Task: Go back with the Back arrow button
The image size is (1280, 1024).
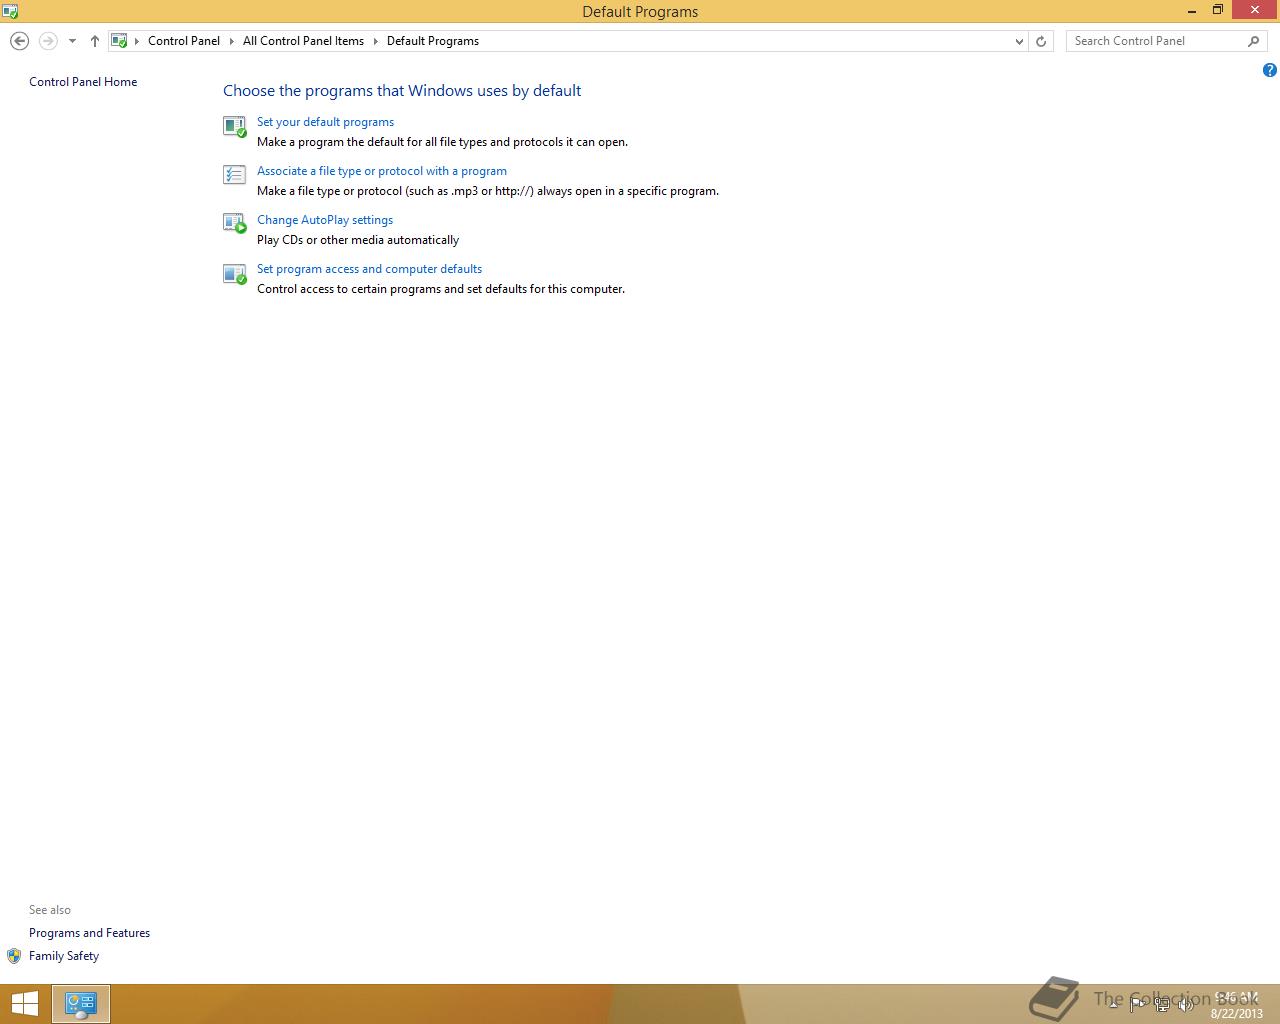Action: (19, 41)
